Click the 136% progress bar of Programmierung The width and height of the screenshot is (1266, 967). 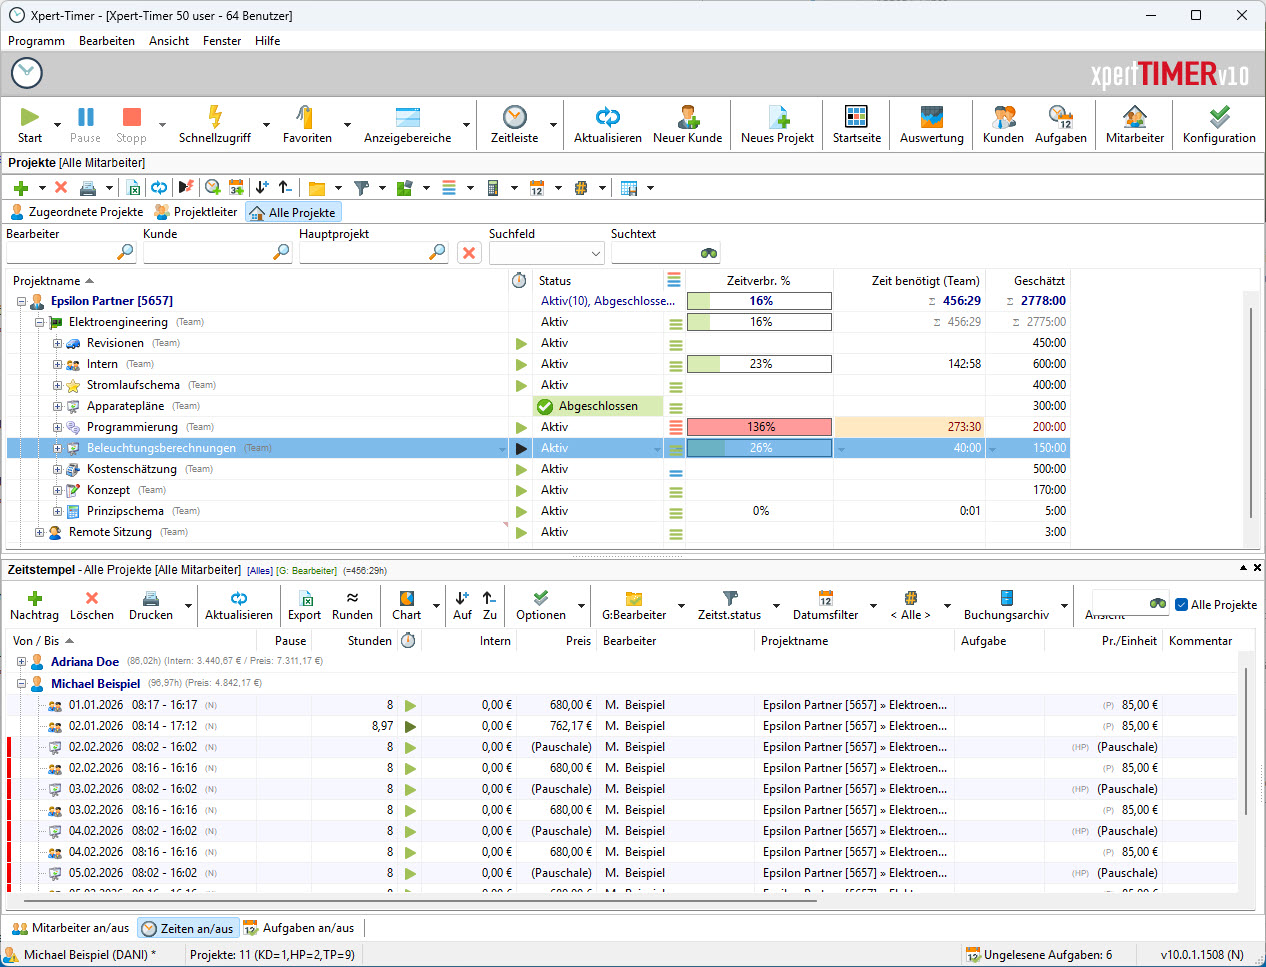759,427
